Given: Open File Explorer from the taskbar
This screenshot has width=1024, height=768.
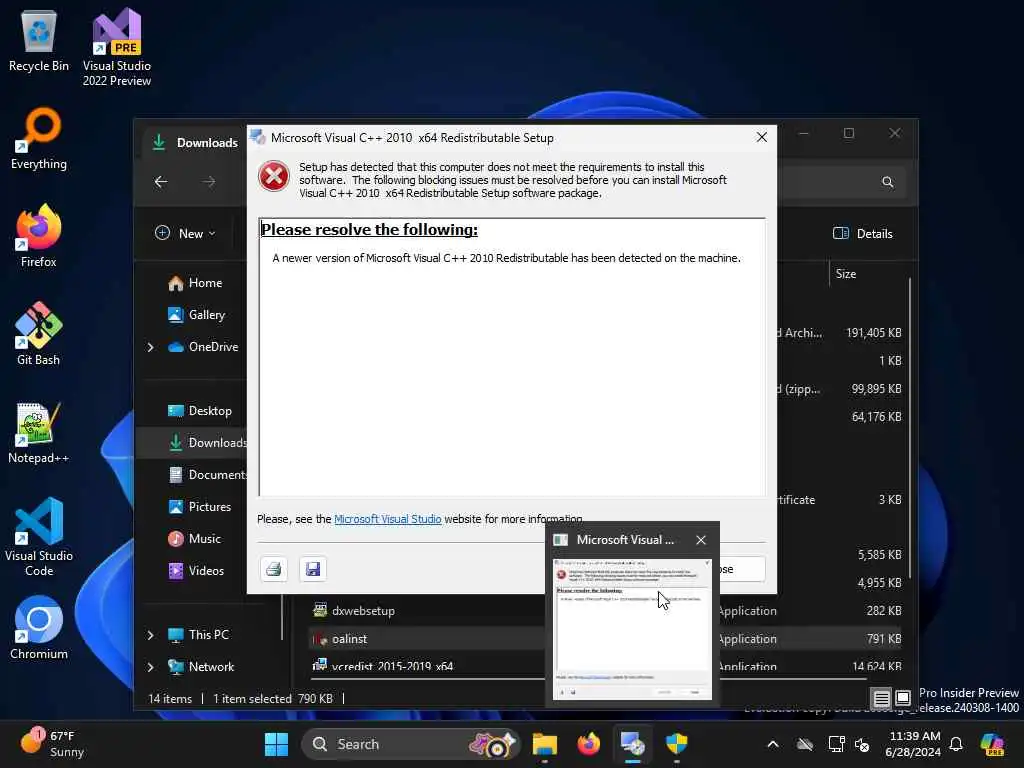Looking at the screenshot, I should 545,744.
